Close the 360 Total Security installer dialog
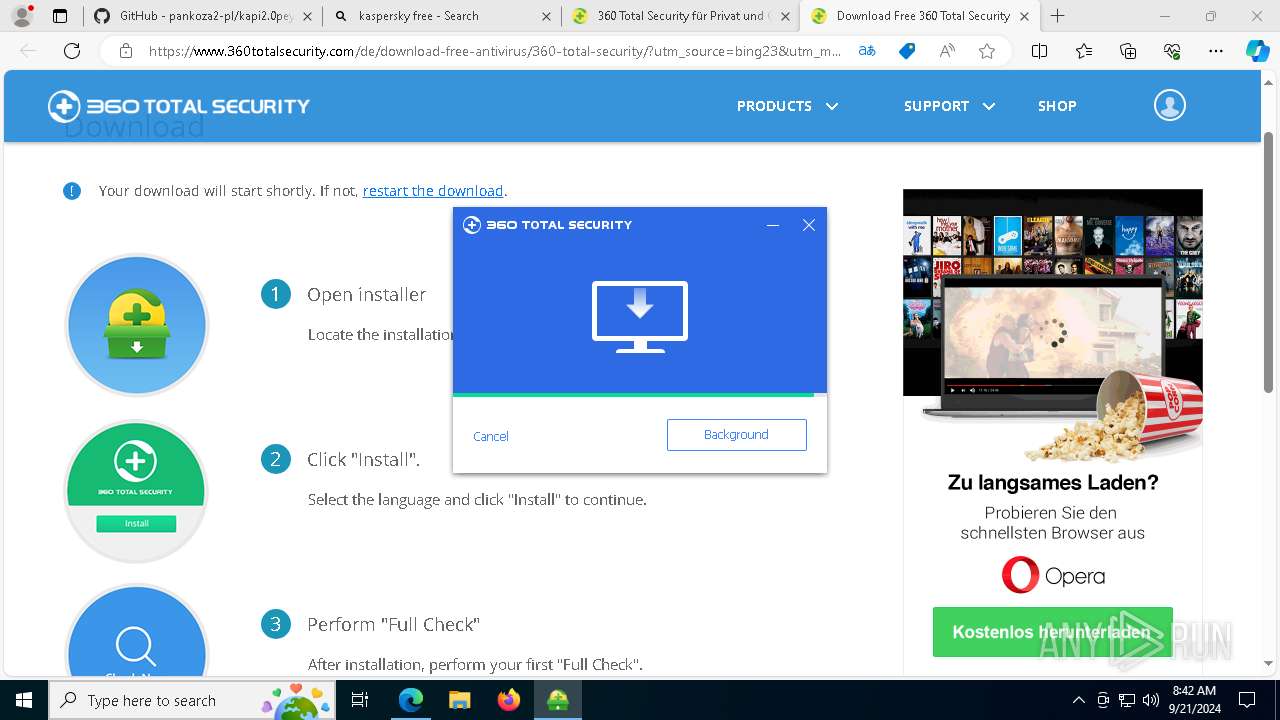Viewport: 1280px width, 720px height. tap(809, 225)
